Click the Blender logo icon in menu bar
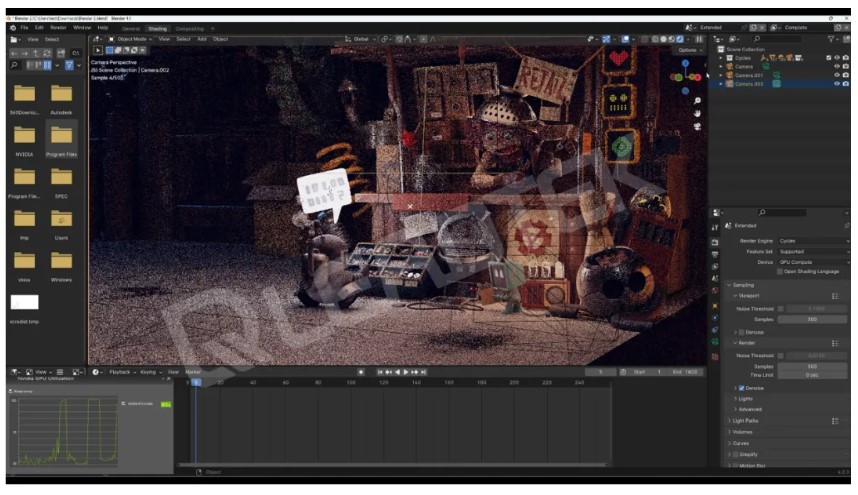 point(12,28)
